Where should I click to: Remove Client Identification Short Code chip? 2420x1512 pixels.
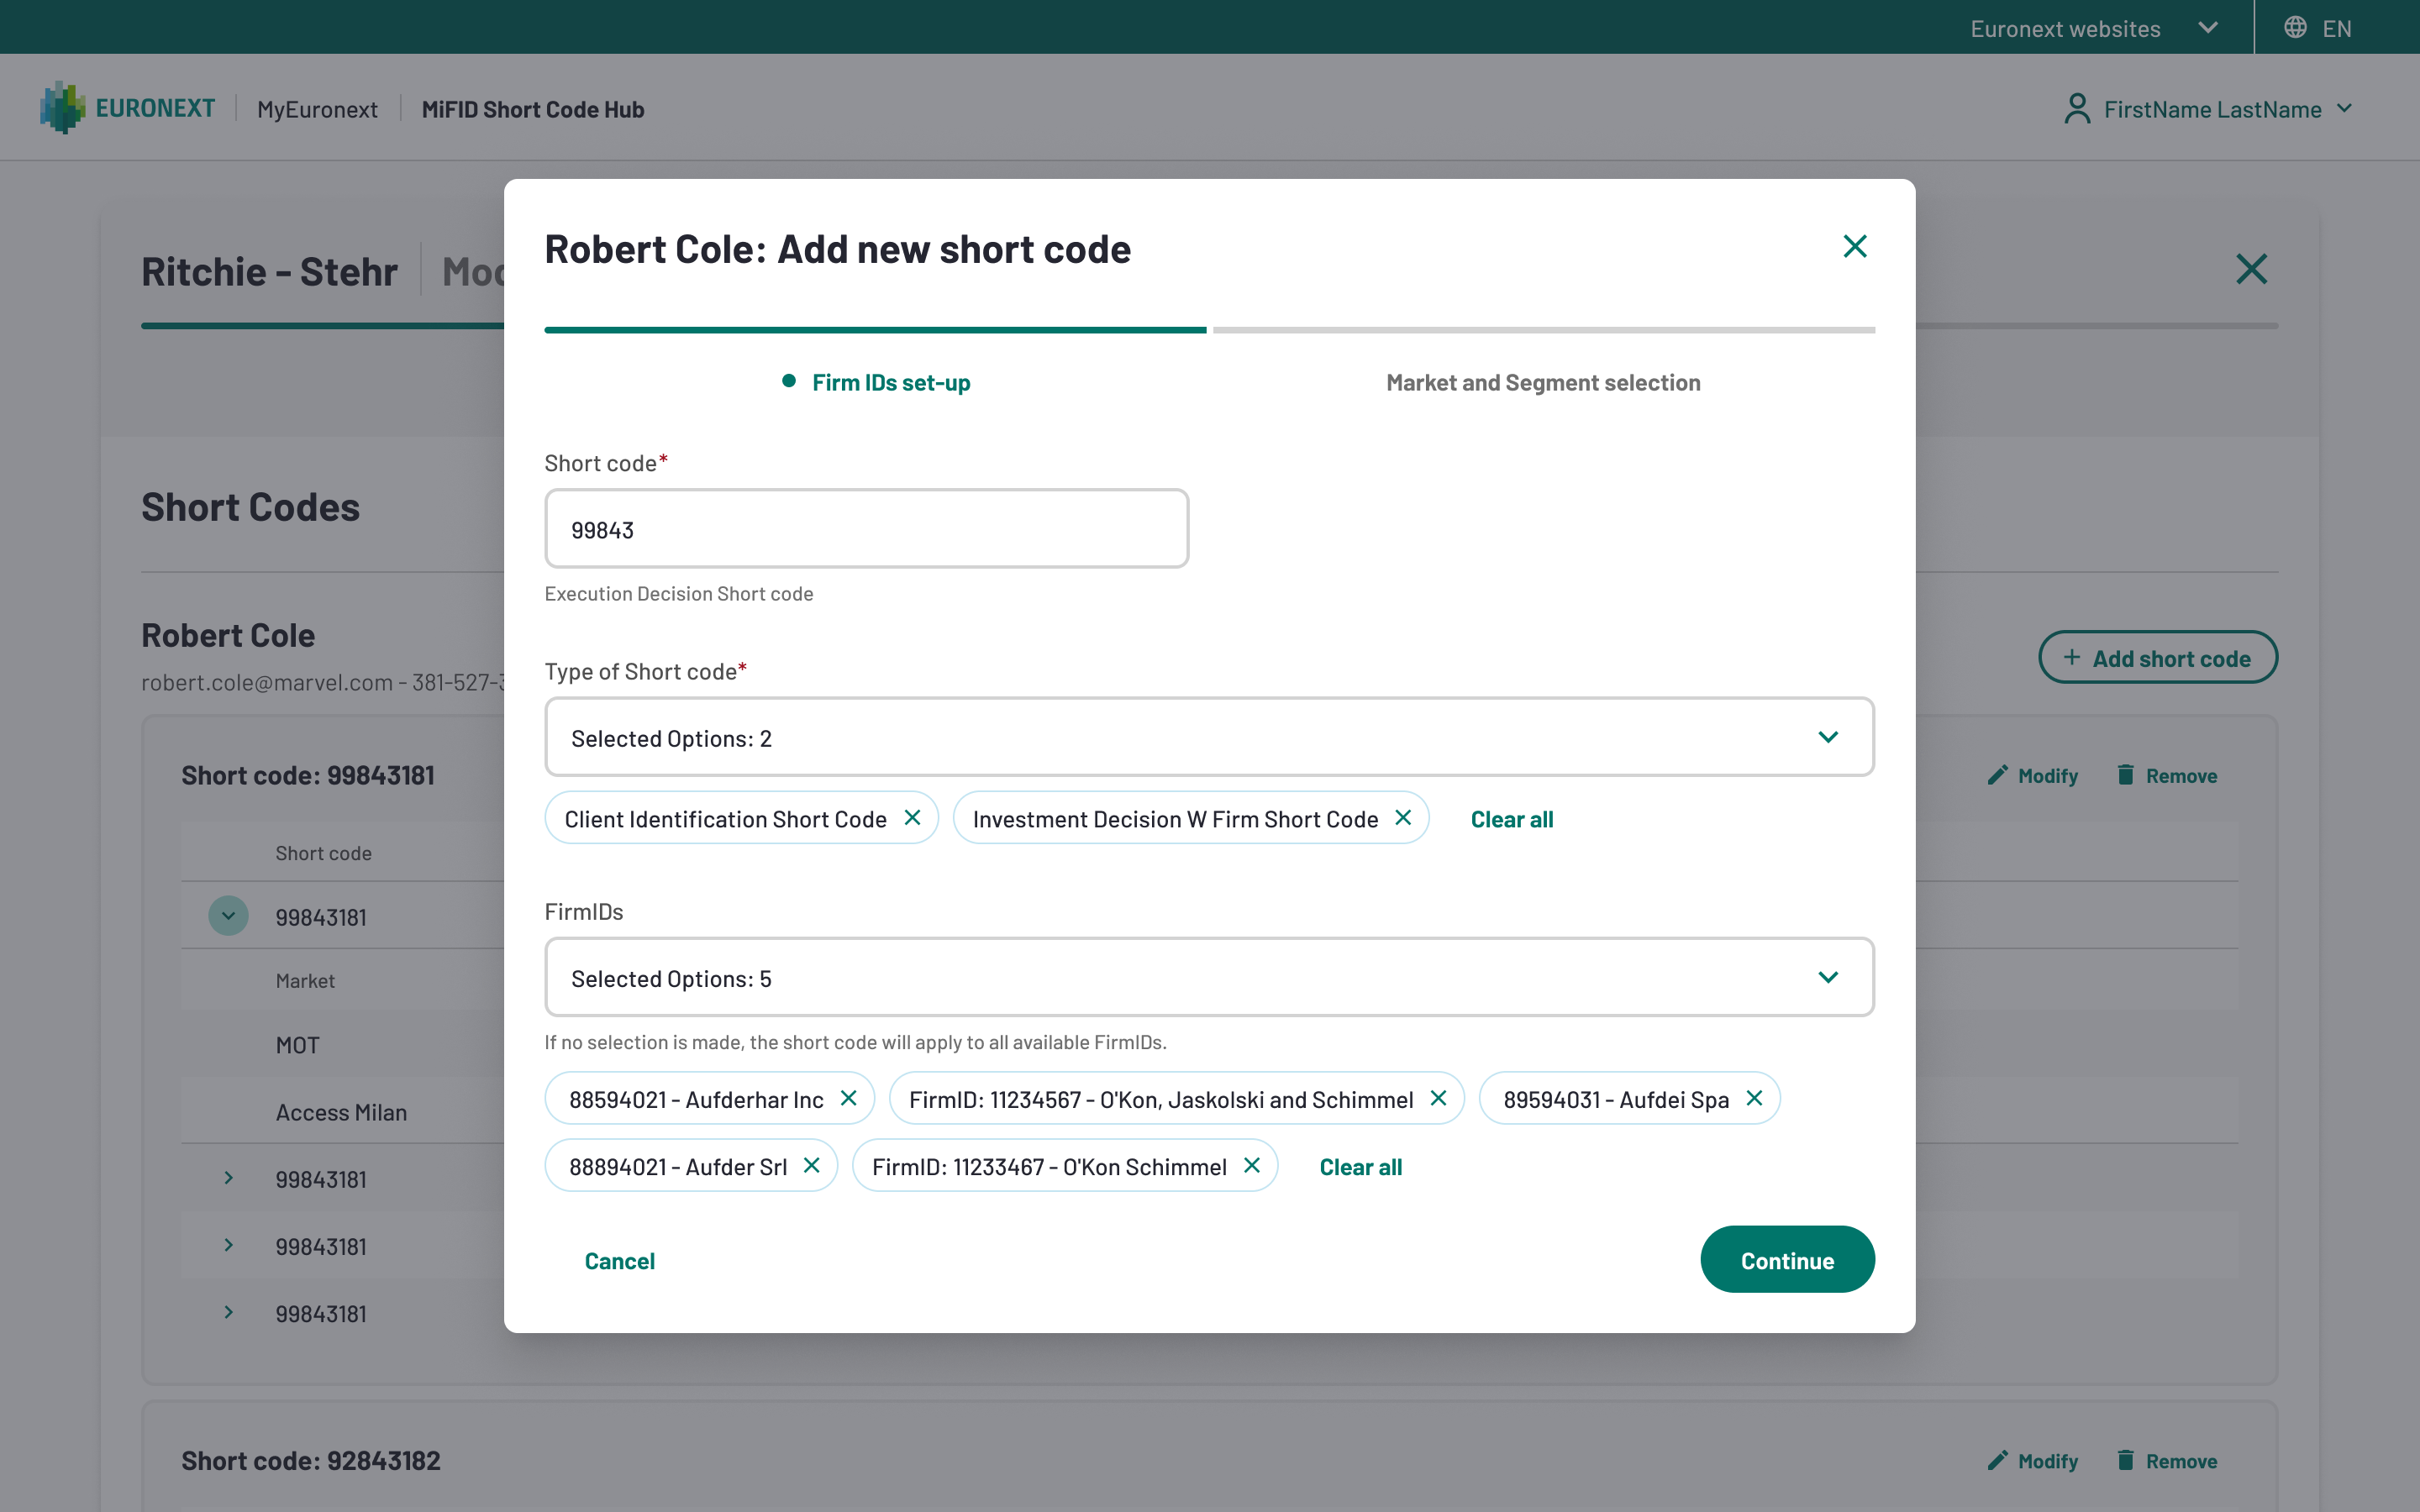point(912,818)
